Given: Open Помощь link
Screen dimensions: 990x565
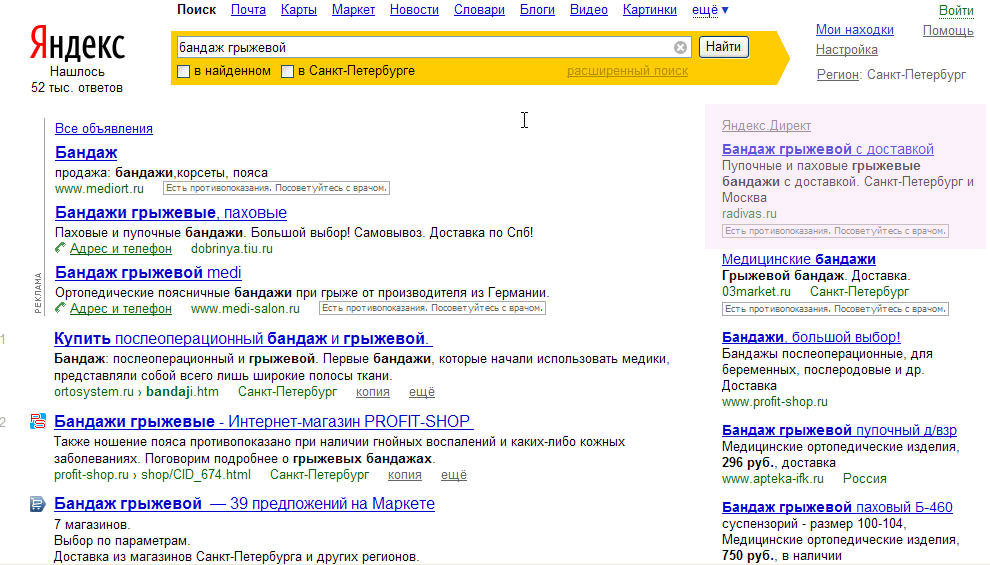Looking at the screenshot, I should [x=948, y=30].
